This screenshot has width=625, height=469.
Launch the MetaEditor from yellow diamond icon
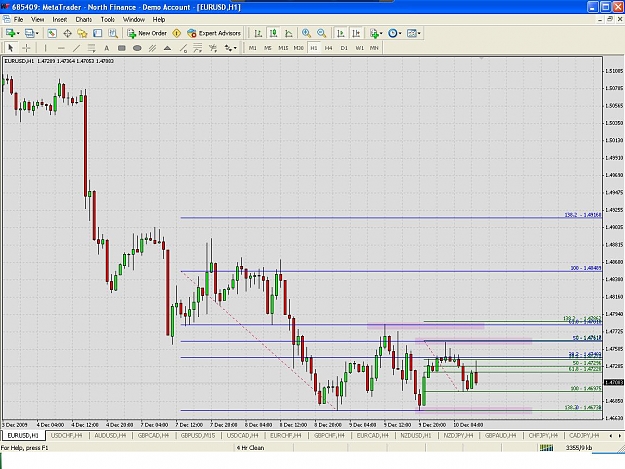pyautogui.click(x=177, y=33)
